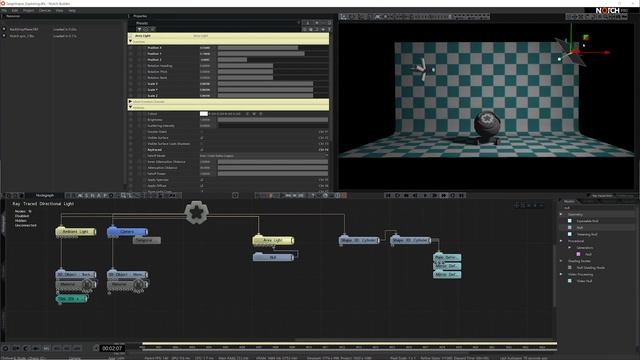
Task: Toggle Visible Surface Casts Shadows checkbox
Action: click(x=202, y=144)
